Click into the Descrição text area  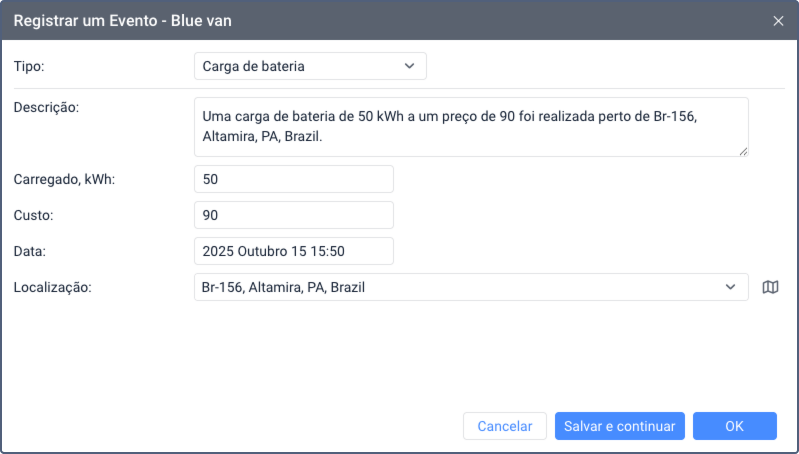470,127
